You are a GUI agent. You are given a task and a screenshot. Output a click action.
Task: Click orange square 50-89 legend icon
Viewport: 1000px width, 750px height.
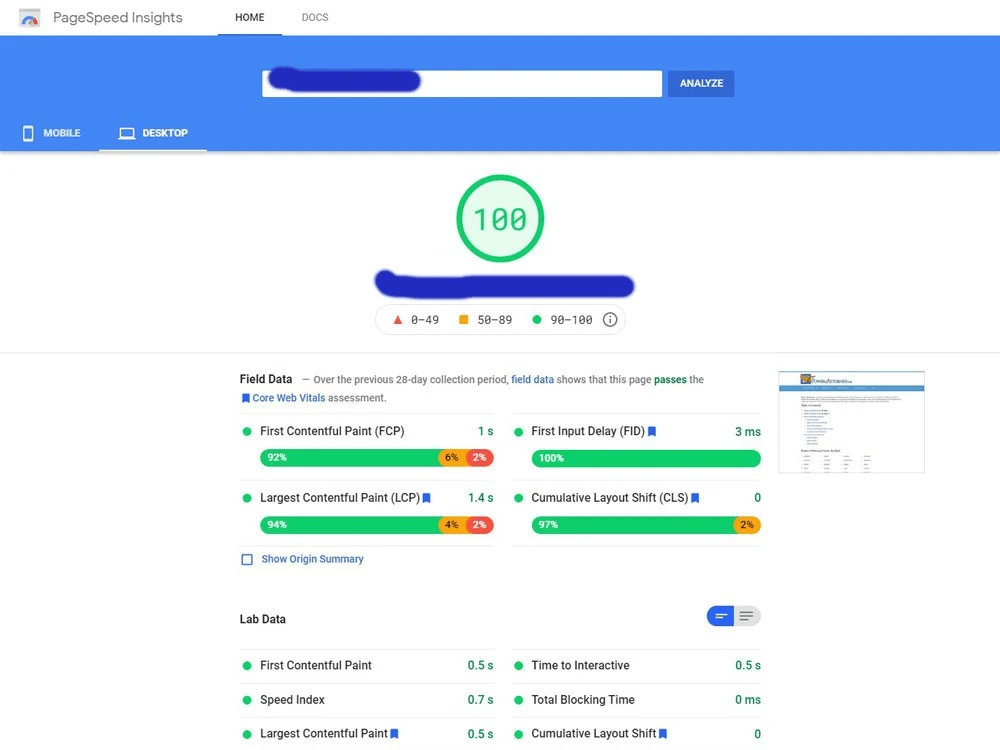coord(464,320)
